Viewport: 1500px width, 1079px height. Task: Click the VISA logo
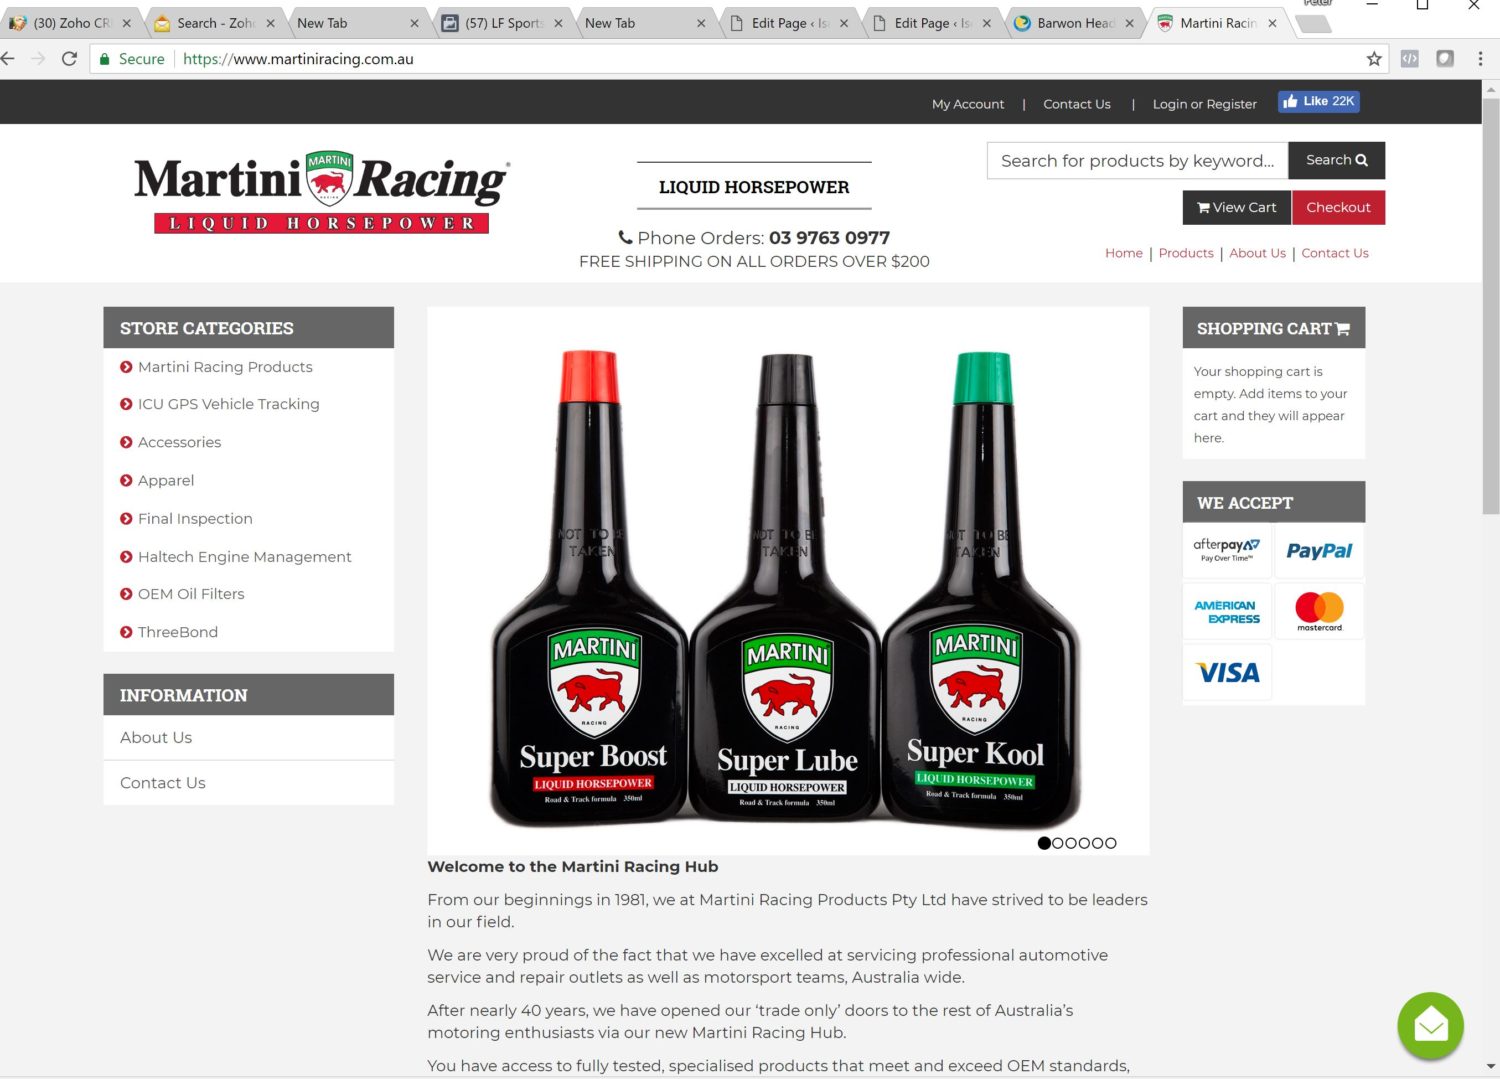pos(1228,672)
